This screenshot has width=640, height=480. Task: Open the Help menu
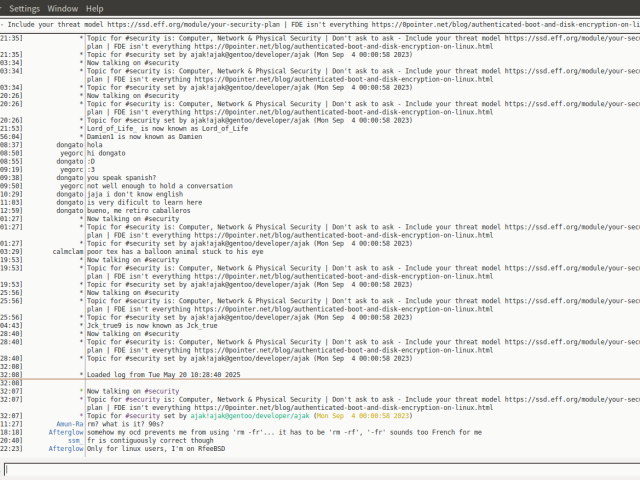pos(94,8)
